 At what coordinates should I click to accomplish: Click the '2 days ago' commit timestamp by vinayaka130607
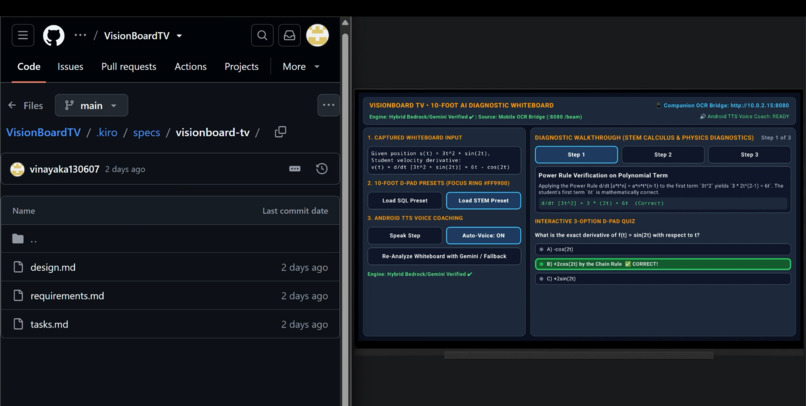125,169
